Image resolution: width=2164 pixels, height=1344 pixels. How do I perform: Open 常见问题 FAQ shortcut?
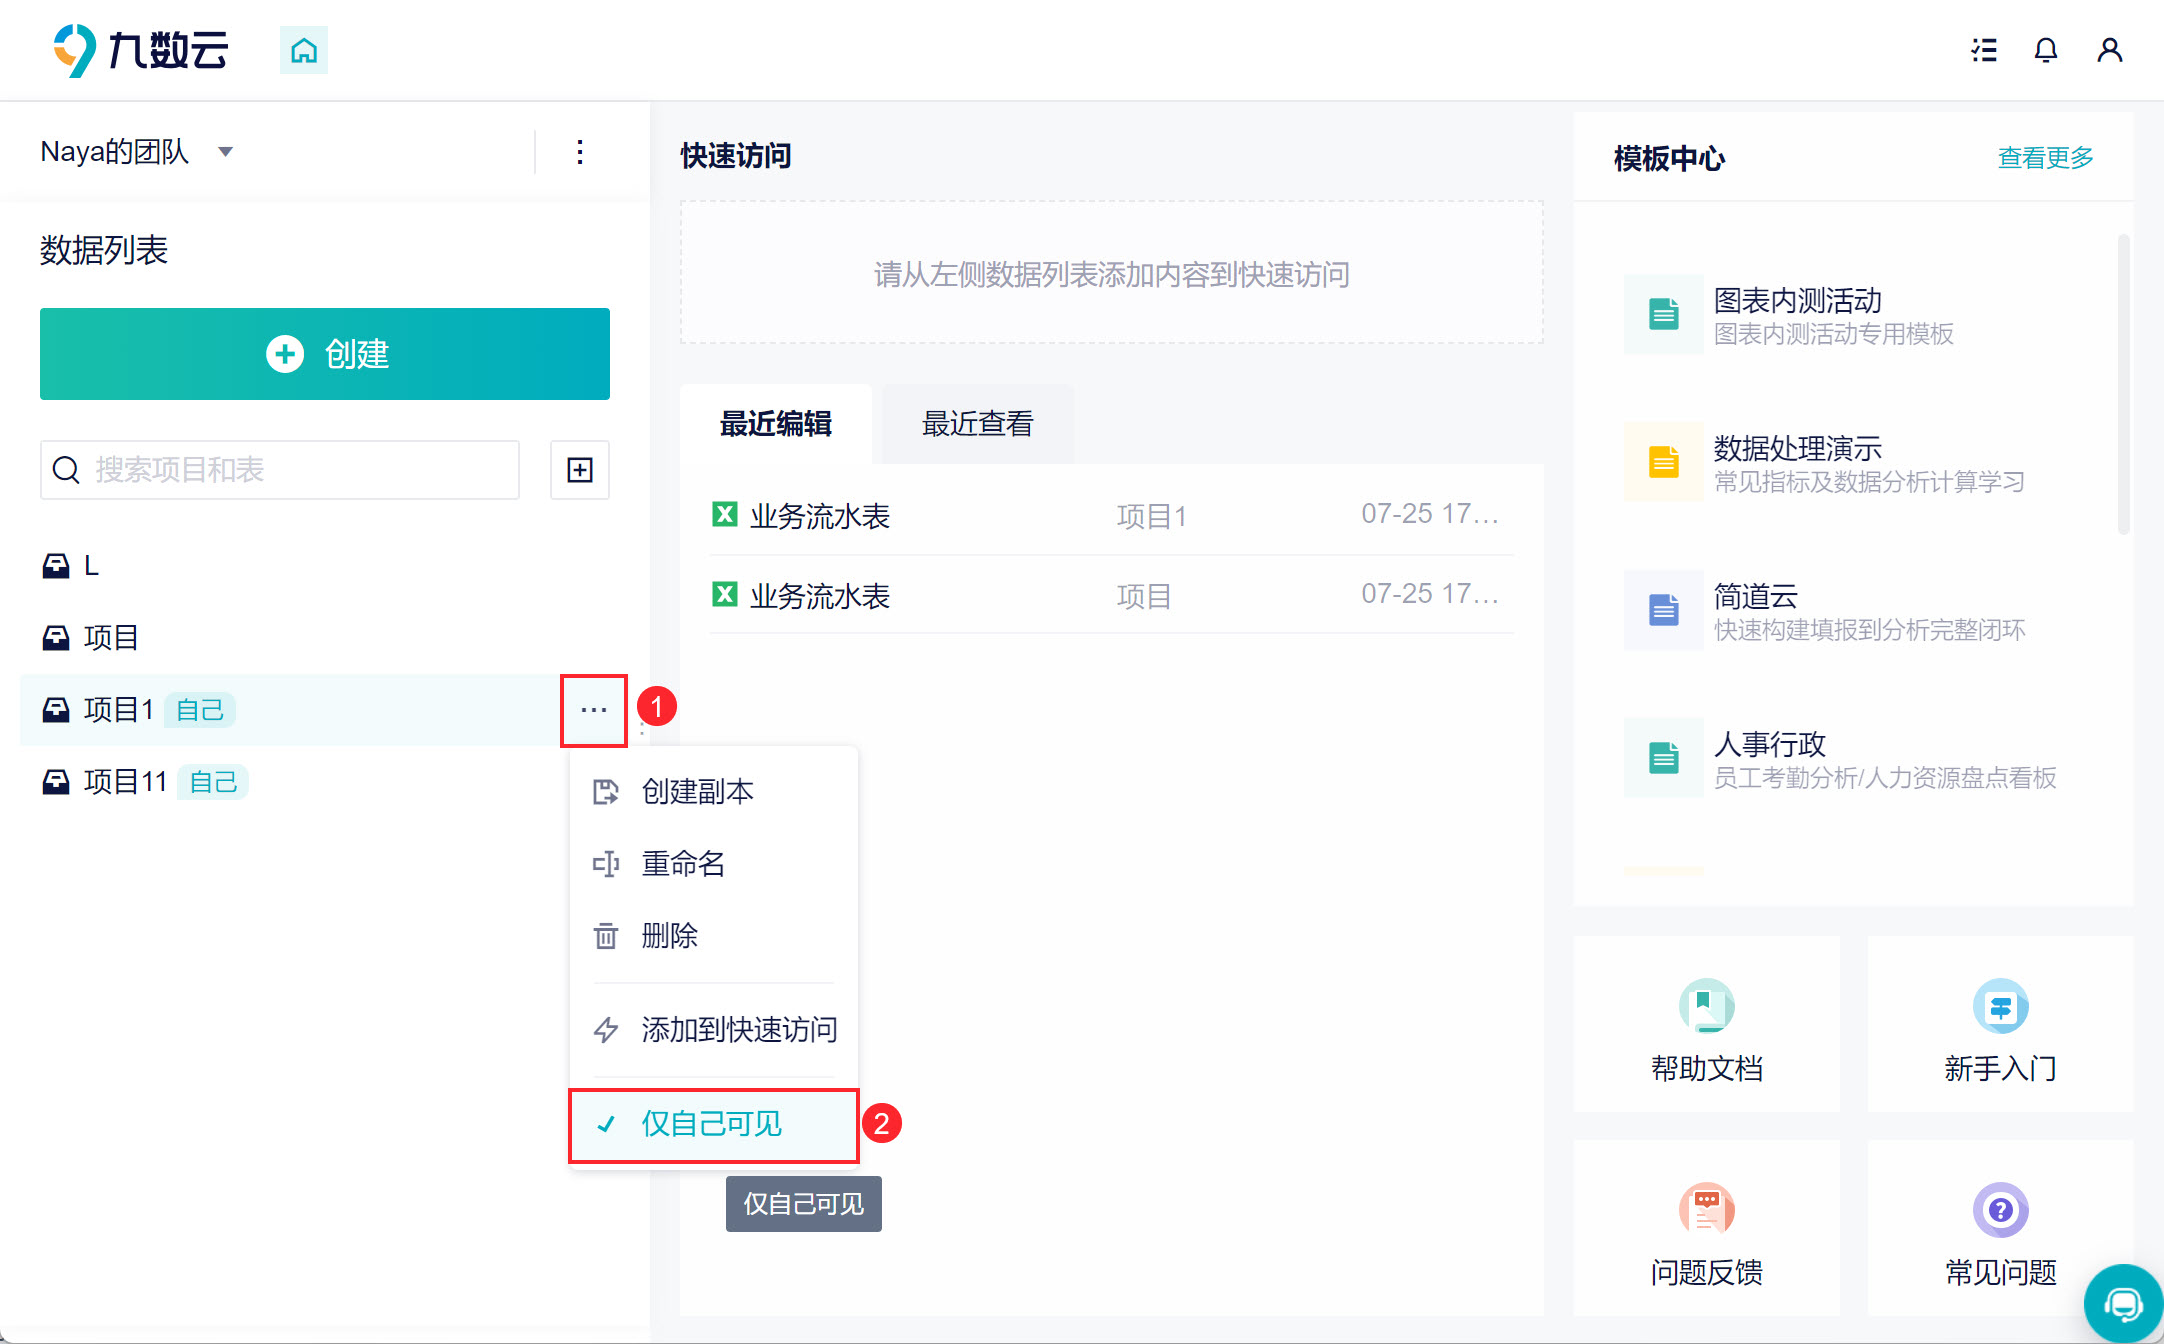(x=2000, y=1230)
